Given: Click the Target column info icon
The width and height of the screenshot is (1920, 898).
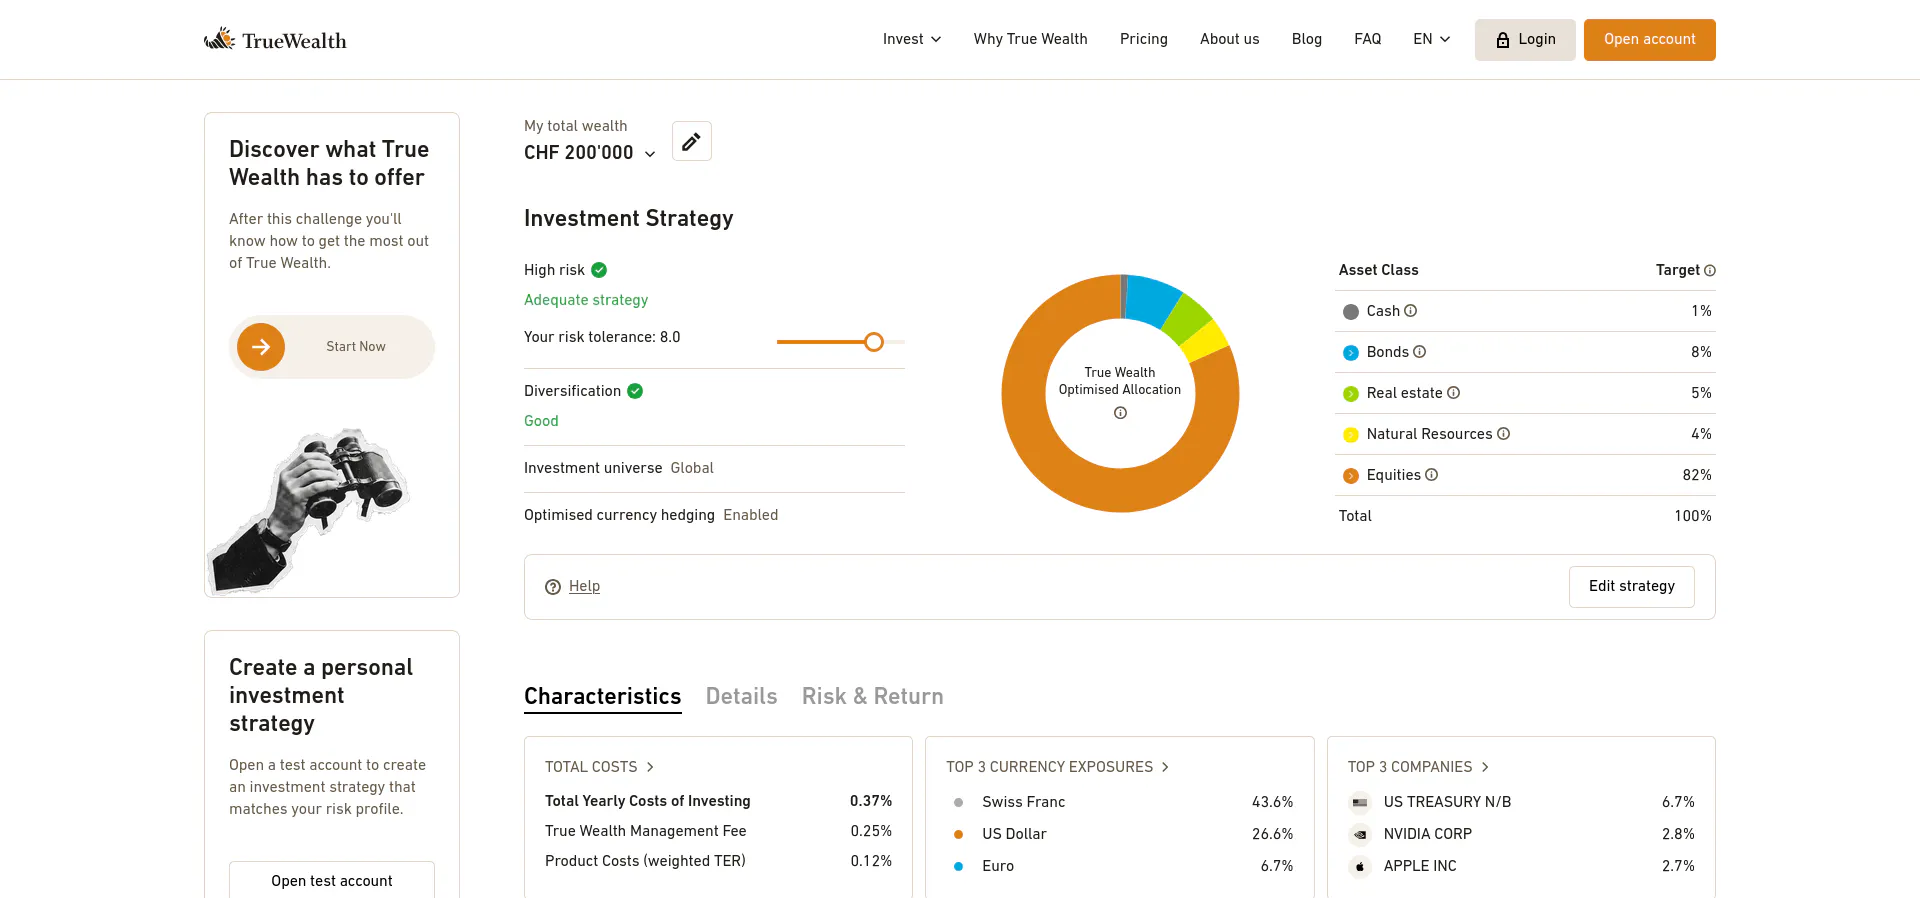Looking at the screenshot, I should point(1710,271).
